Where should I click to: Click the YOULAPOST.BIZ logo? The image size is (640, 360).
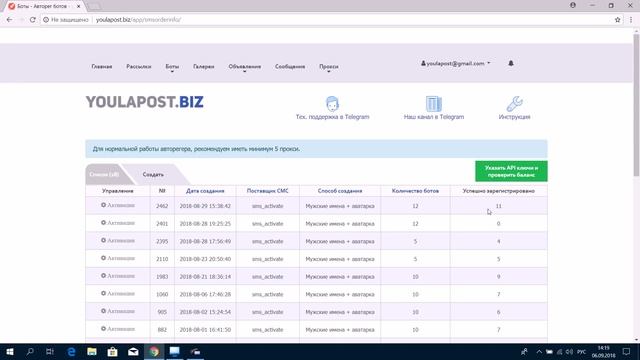pyautogui.click(x=144, y=102)
